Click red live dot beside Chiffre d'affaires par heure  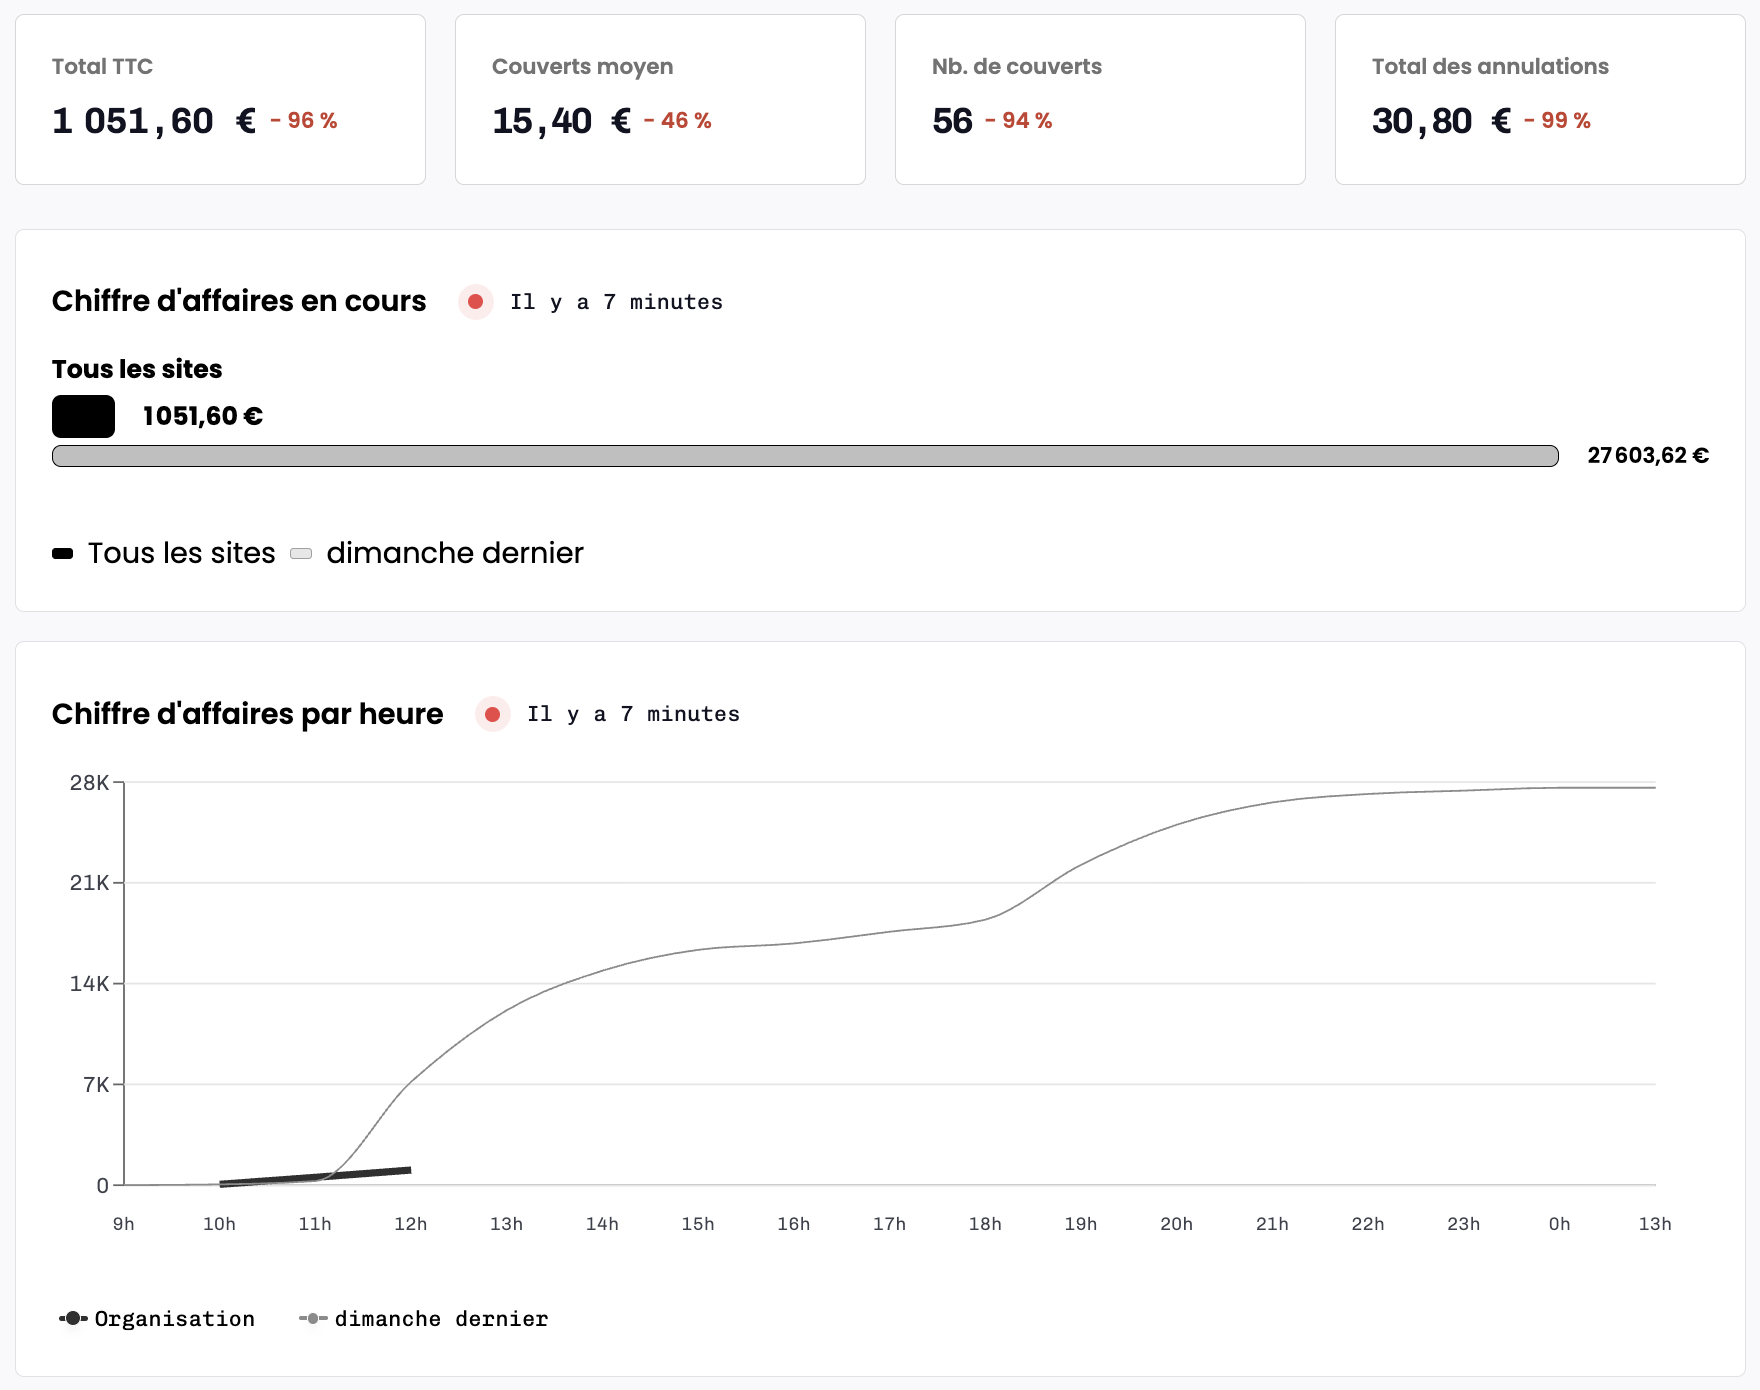point(492,714)
